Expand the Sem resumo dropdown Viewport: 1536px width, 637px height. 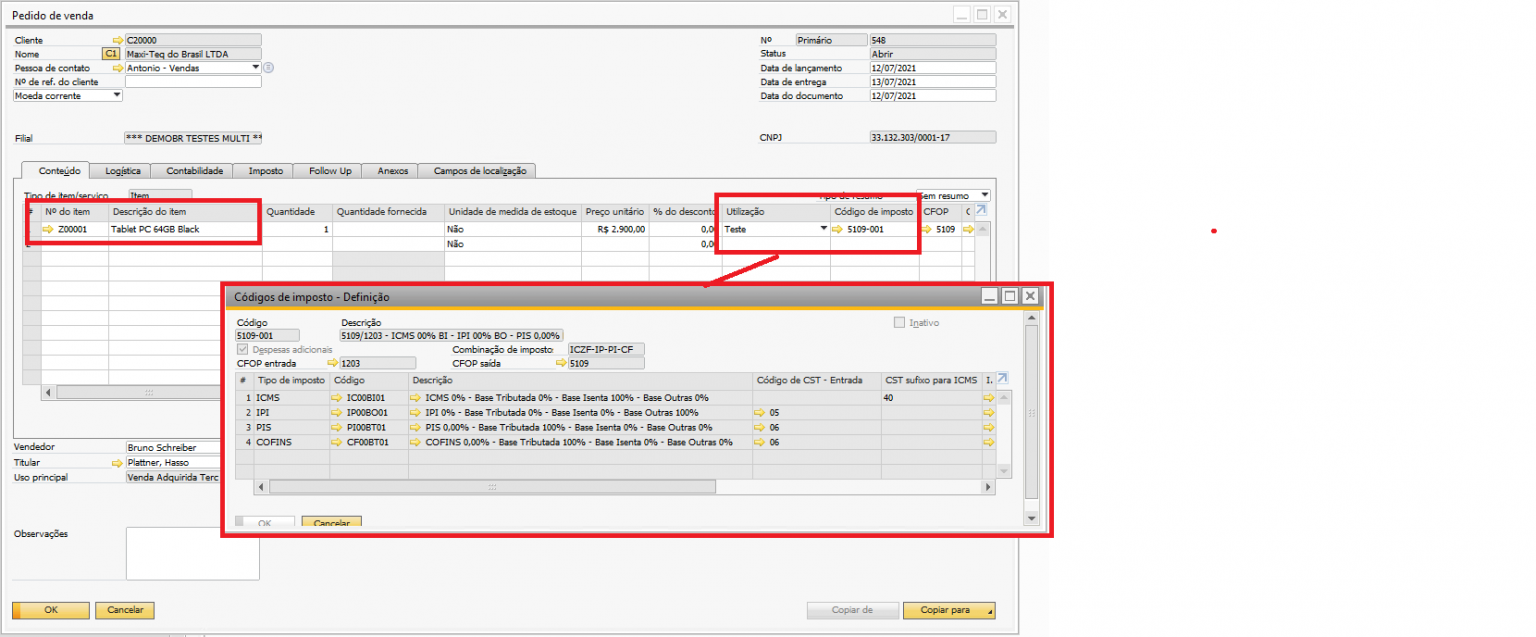click(x=984, y=196)
